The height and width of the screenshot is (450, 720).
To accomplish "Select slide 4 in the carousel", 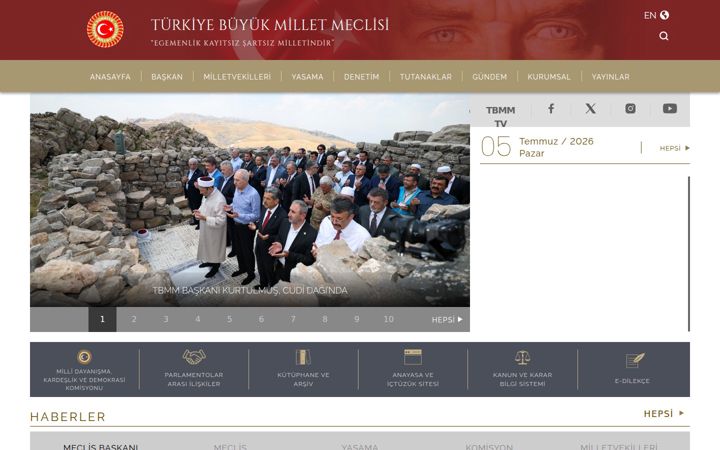I will [x=197, y=319].
